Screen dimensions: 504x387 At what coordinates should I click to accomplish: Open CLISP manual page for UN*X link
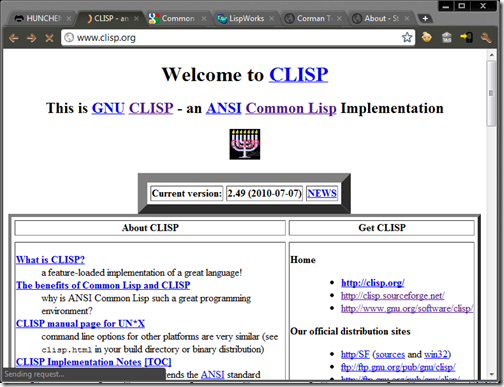(x=80, y=324)
